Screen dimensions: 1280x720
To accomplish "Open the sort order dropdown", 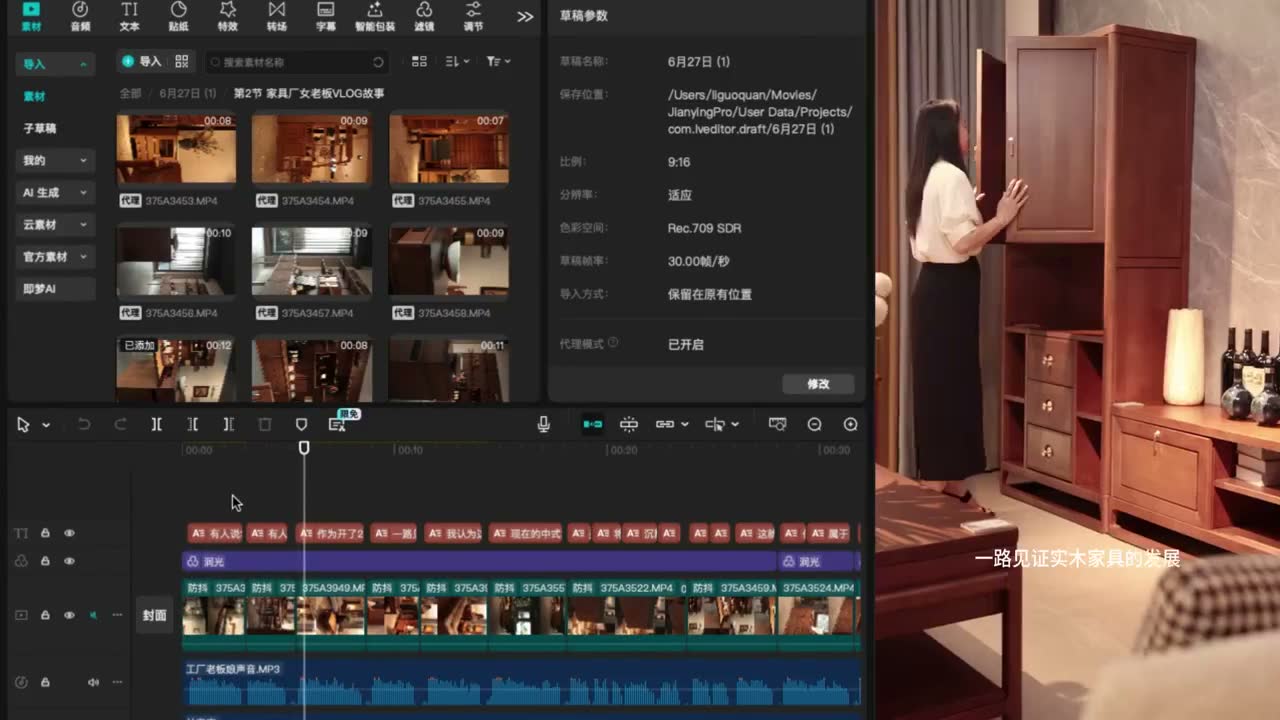I will point(457,62).
